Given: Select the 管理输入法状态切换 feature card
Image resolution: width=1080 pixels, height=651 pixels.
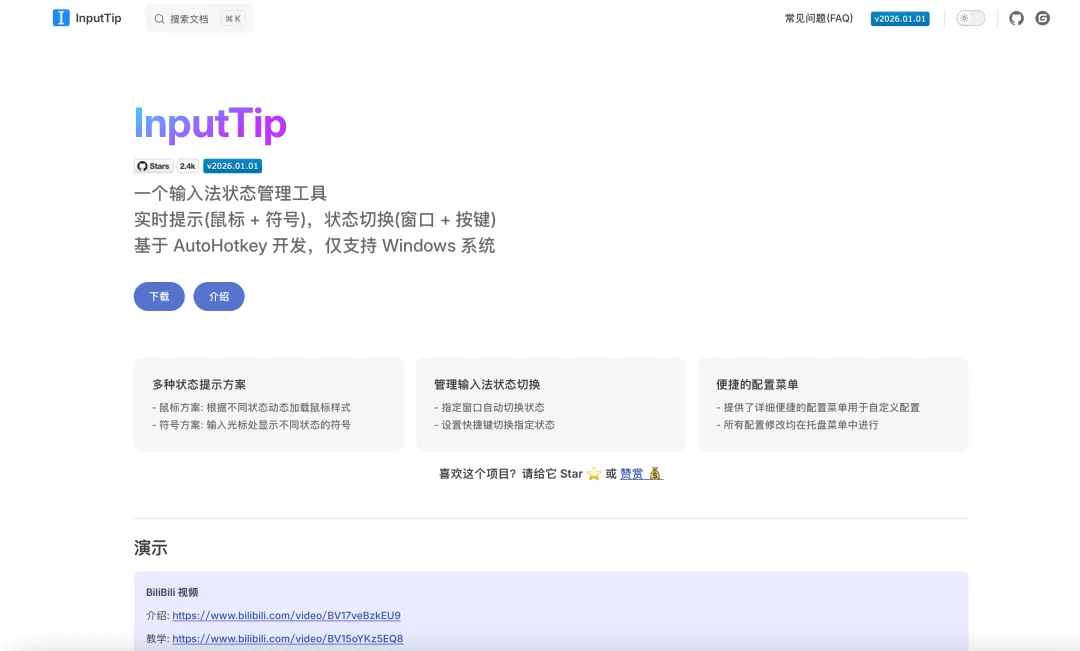Looking at the screenshot, I should pyautogui.click(x=551, y=404).
